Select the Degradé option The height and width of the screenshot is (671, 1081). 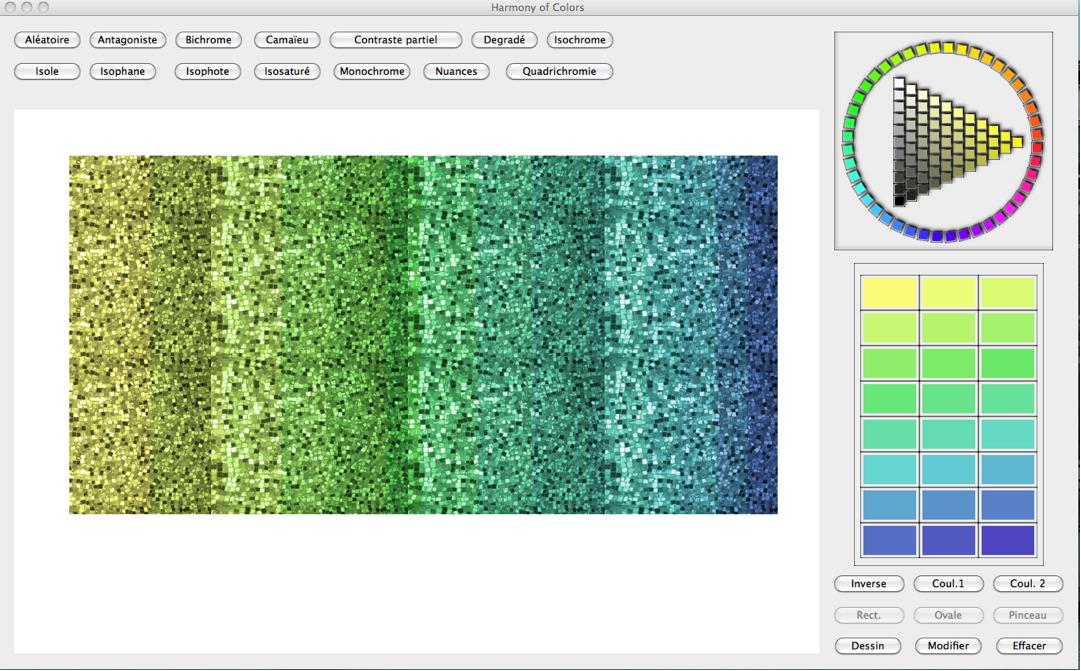click(x=504, y=40)
